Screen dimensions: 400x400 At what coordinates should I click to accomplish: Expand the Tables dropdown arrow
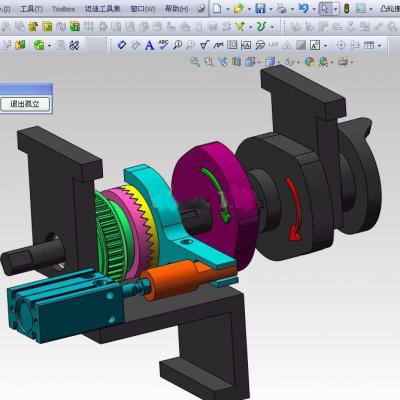pyautogui.click(x=380, y=45)
